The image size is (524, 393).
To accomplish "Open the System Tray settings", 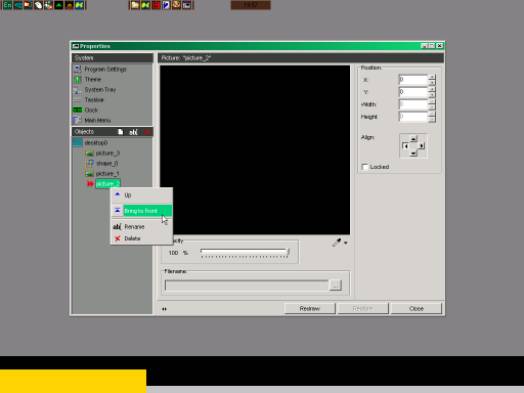I will click(x=100, y=90).
